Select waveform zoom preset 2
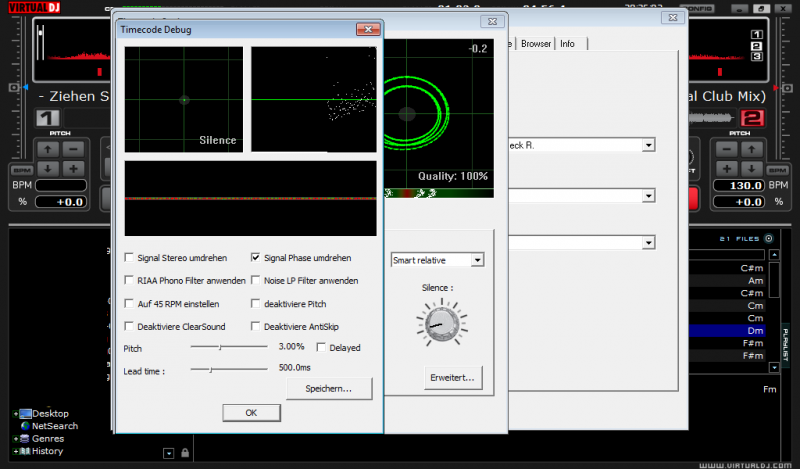The height and width of the screenshot is (469, 800). pos(757,46)
